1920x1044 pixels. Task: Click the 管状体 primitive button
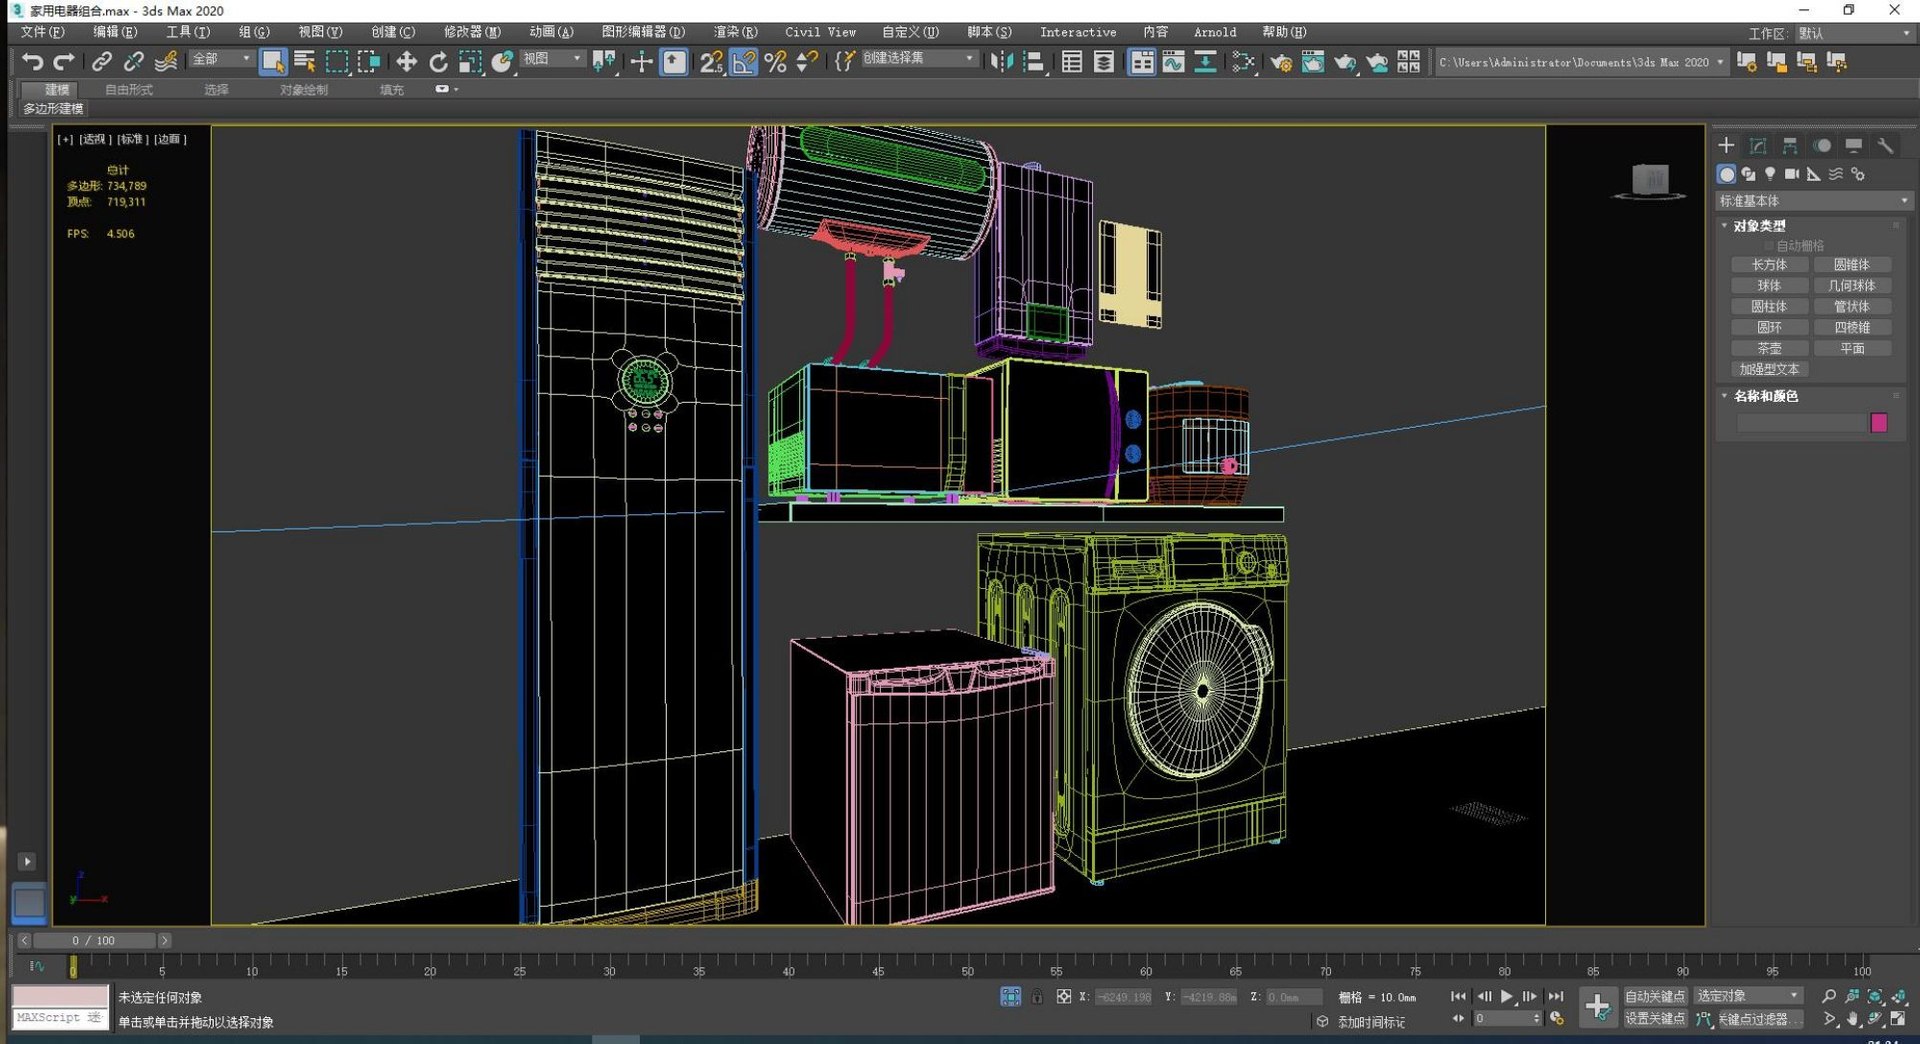pyautogui.click(x=1852, y=307)
